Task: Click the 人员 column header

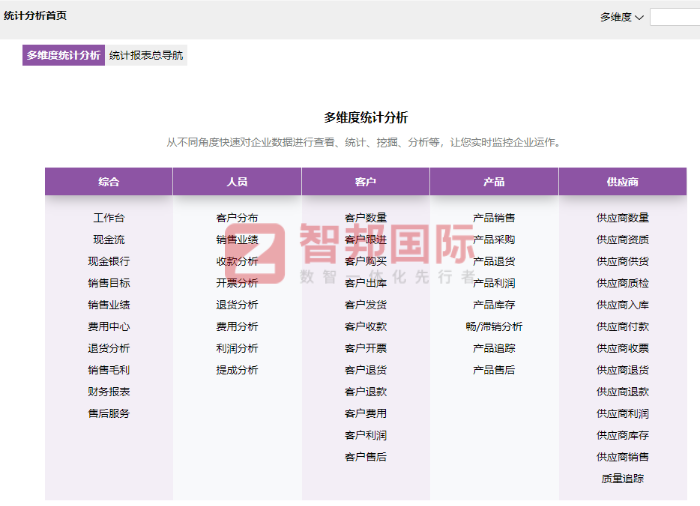Action: (x=237, y=182)
